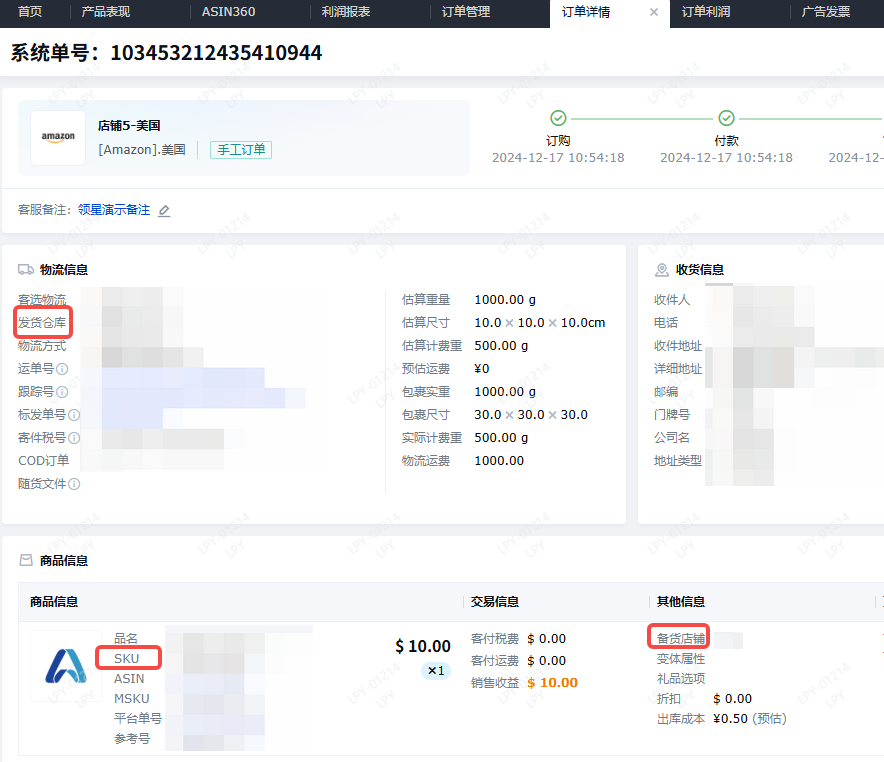Screen dimensions: 884x762
Task: Go to the 利润报表 tab
Action: click(x=346, y=13)
